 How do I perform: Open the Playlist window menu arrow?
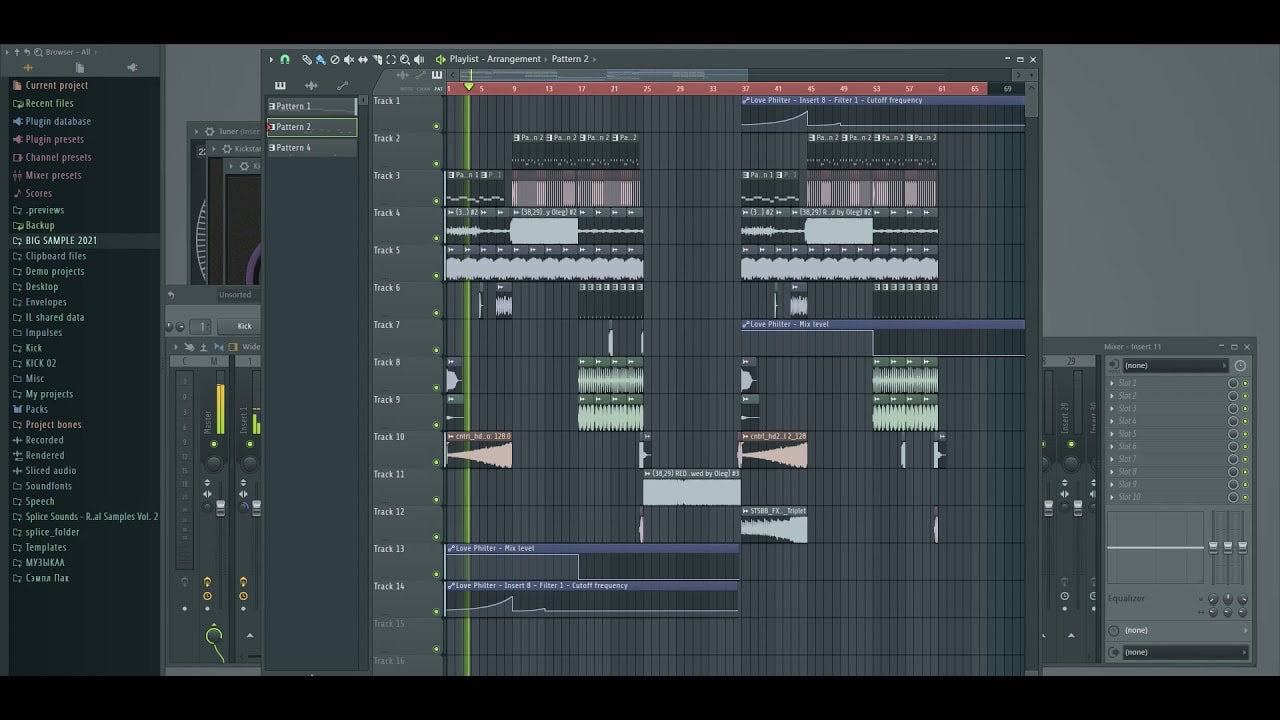point(271,59)
